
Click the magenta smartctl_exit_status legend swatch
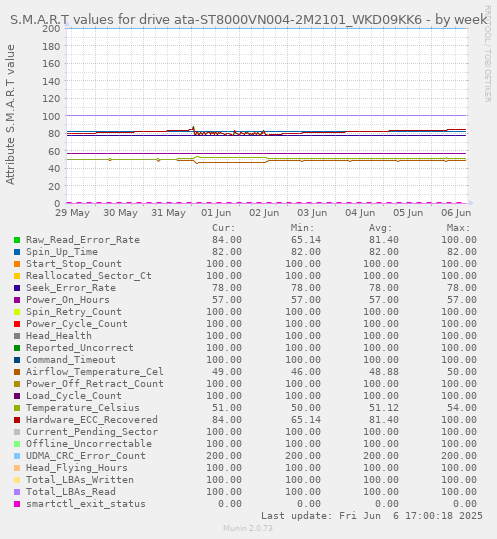[x=17, y=504]
